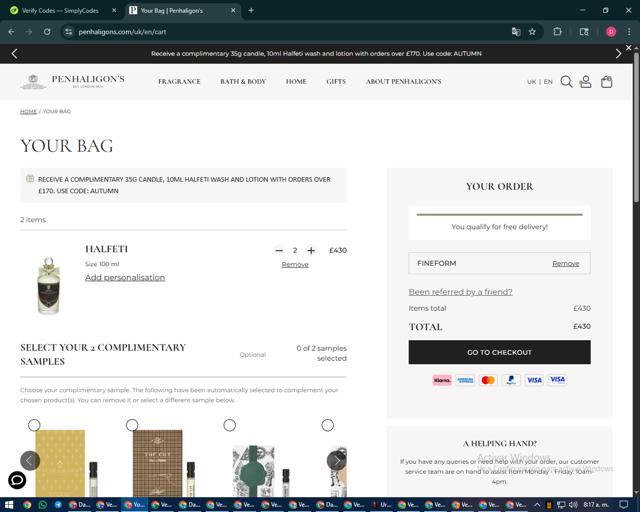Click Been referred by a friend

pos(460,292)
